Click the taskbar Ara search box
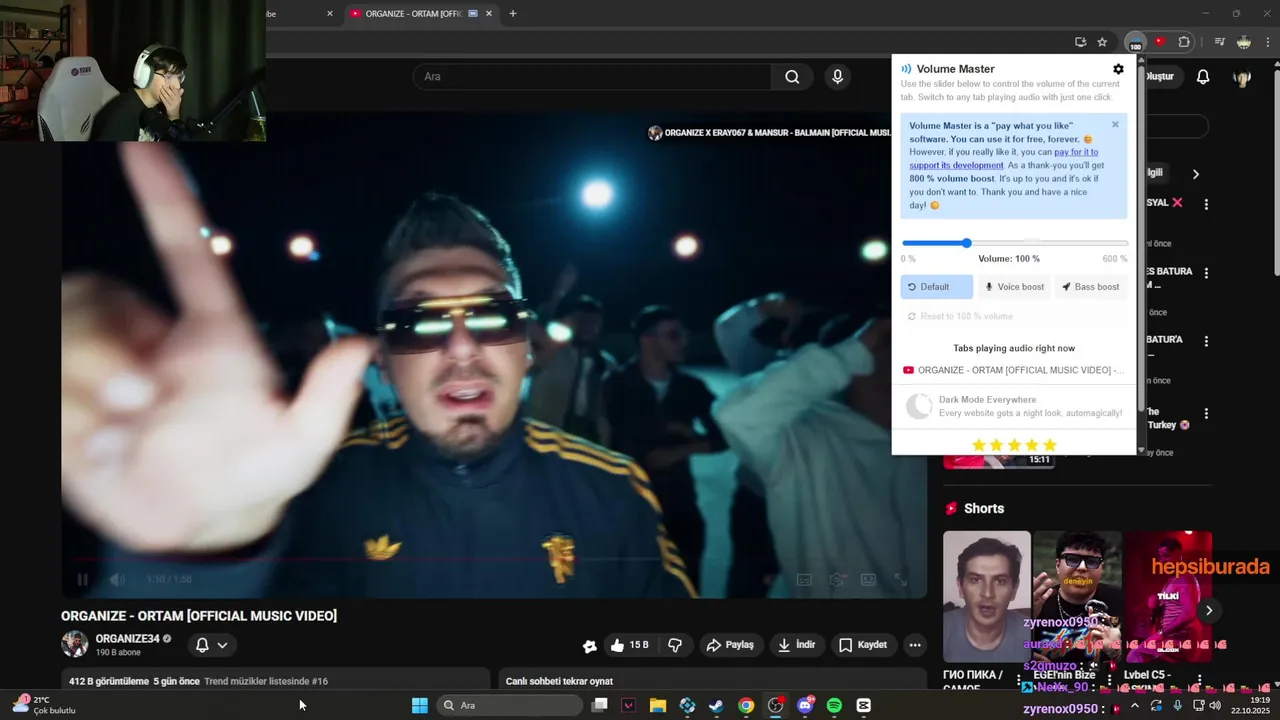 click(510, 705)
